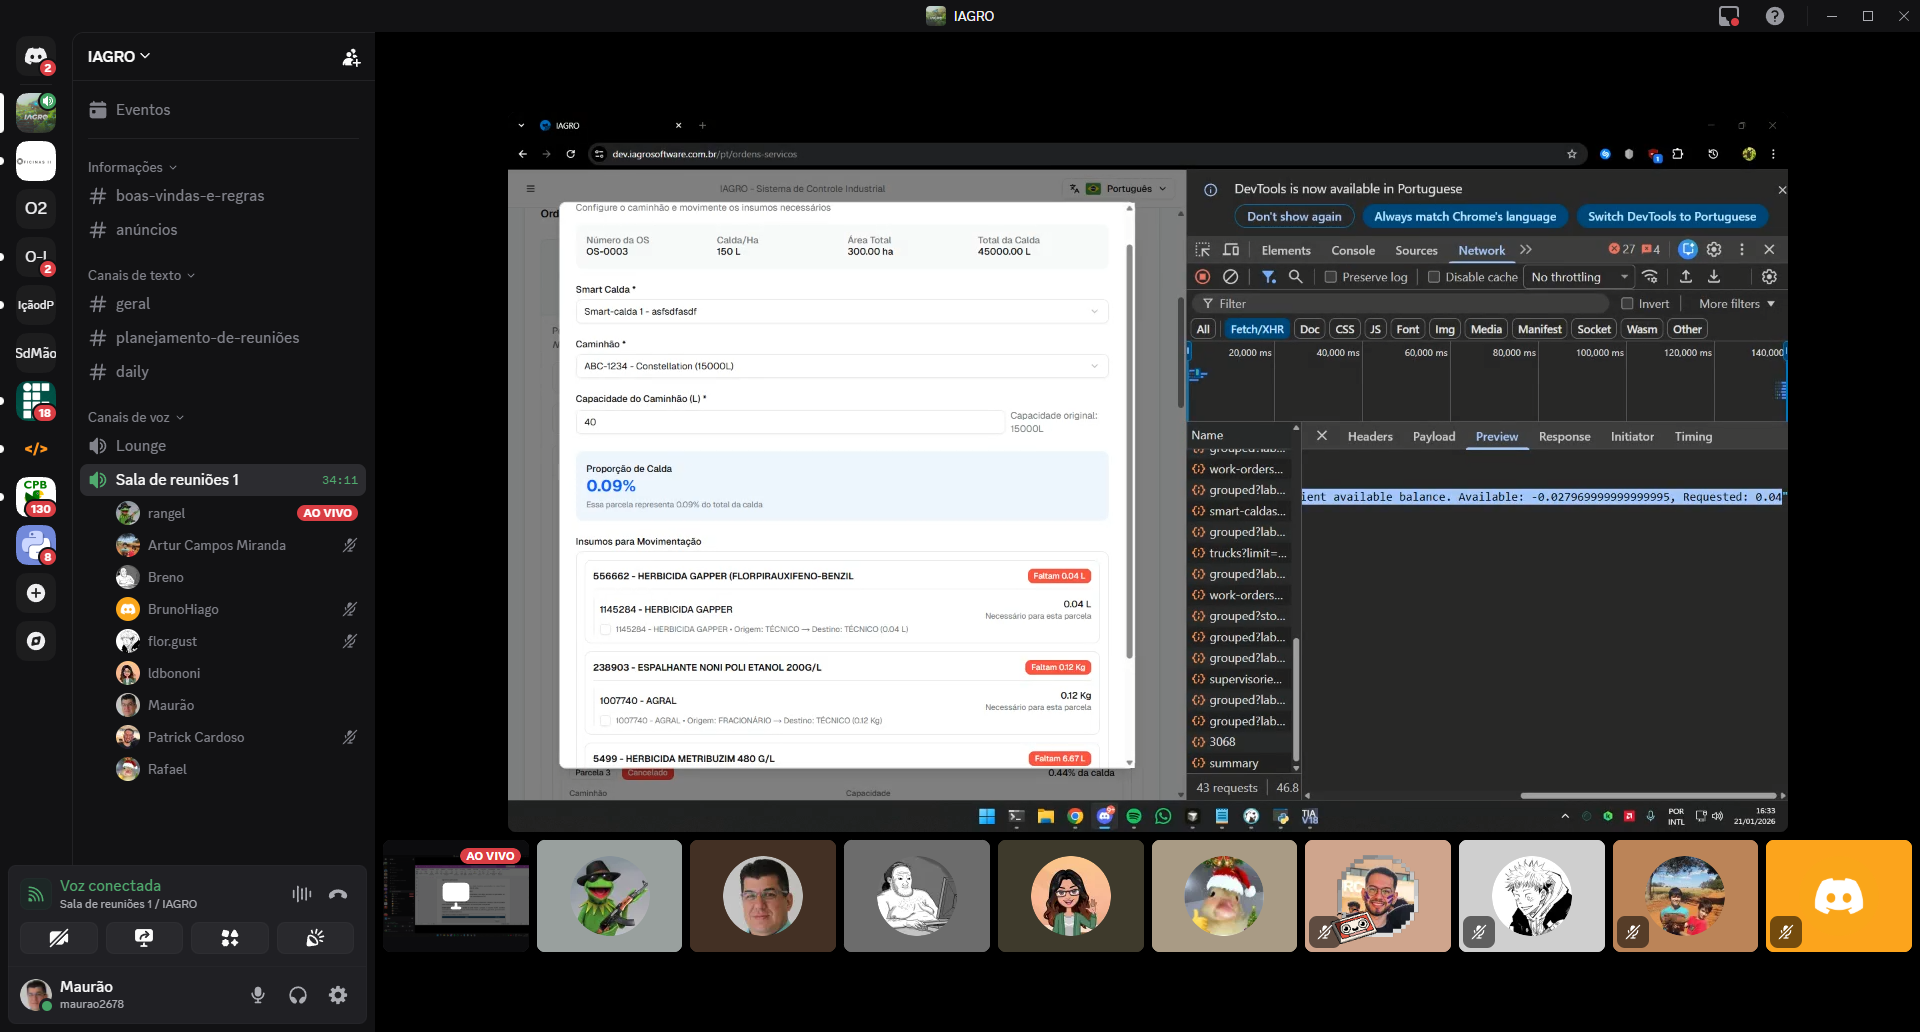
Task: Switch to the Response tab in DevTools
Action: (x=1564, y=436)
